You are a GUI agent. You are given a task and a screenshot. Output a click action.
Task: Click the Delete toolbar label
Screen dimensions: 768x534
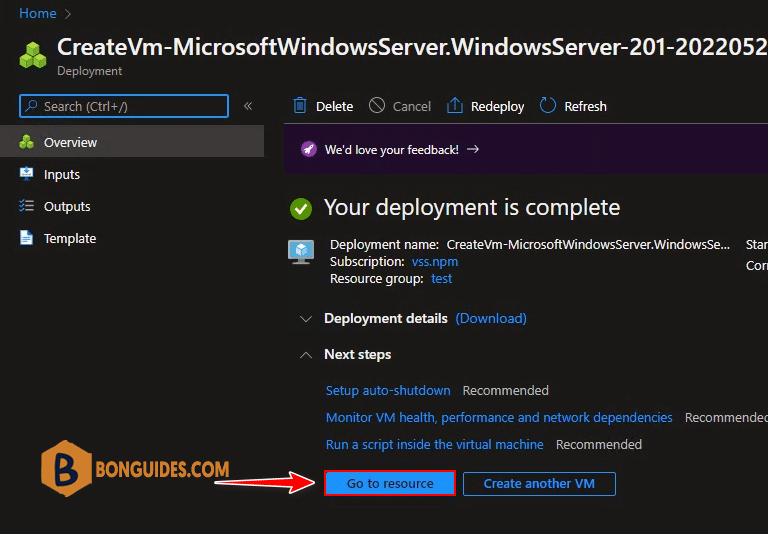[x=335, y=106]
